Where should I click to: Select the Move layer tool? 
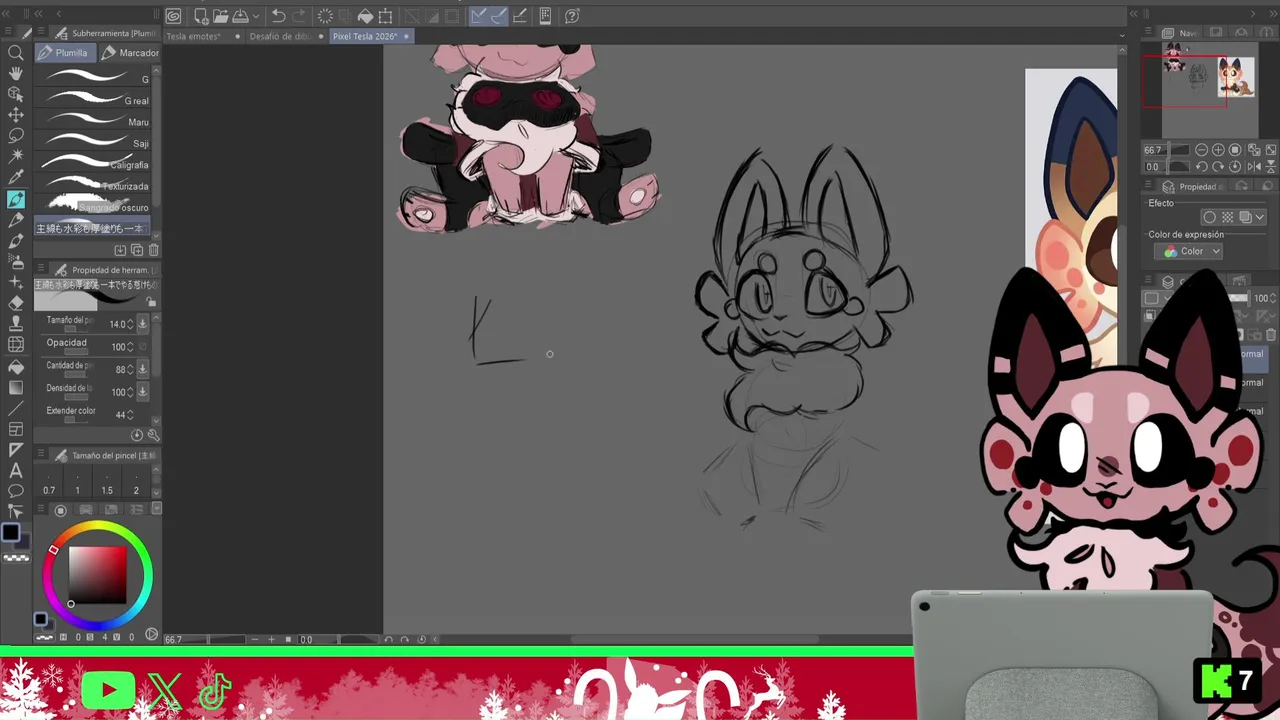tap(16, 115)
